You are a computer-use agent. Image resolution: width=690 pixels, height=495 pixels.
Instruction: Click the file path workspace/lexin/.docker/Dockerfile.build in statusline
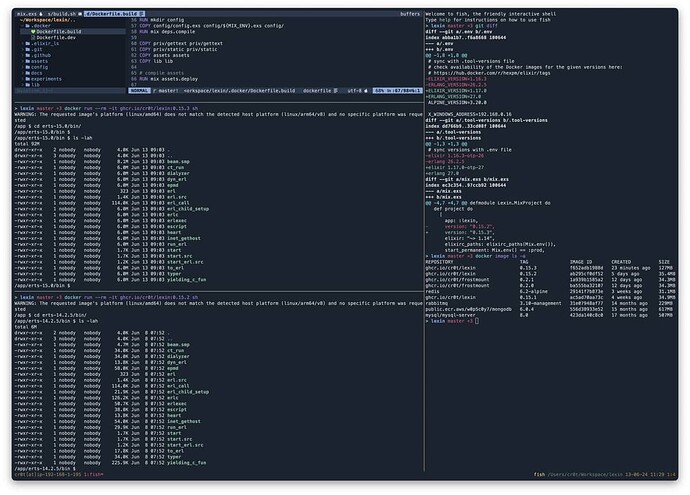[x=239, y=91]
